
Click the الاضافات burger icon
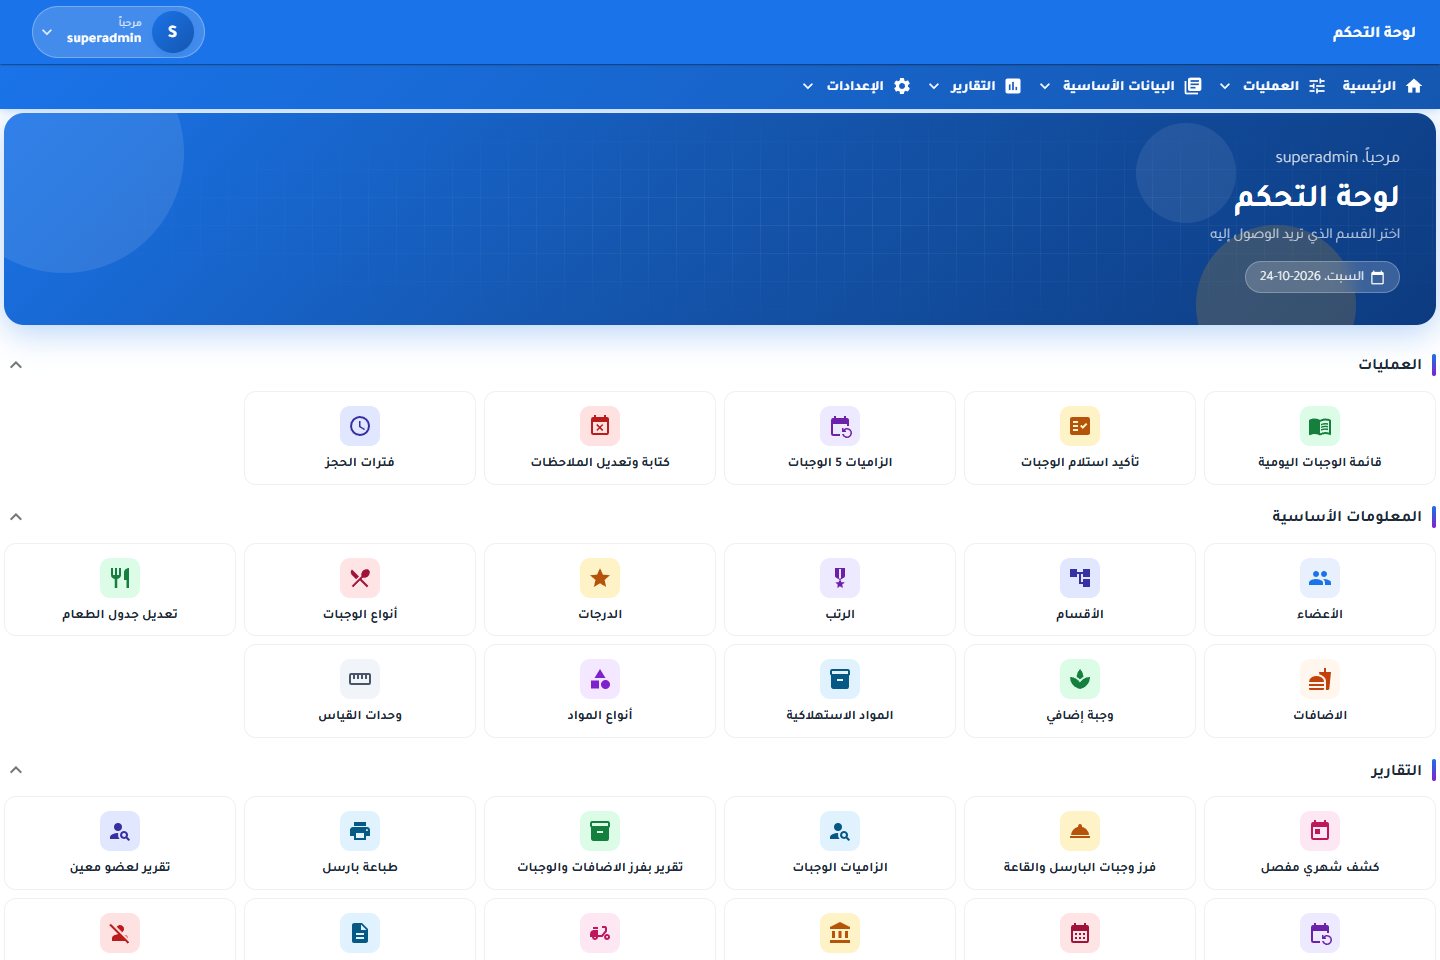click(x=1320, y=679)
